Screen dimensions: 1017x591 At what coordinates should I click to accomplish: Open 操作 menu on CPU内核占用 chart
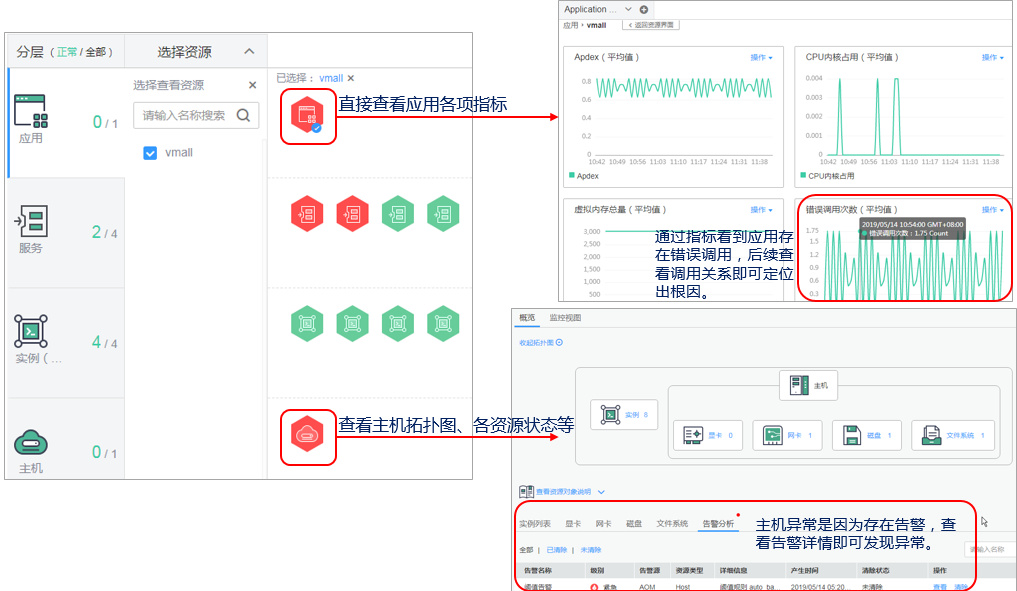[993, 58]
